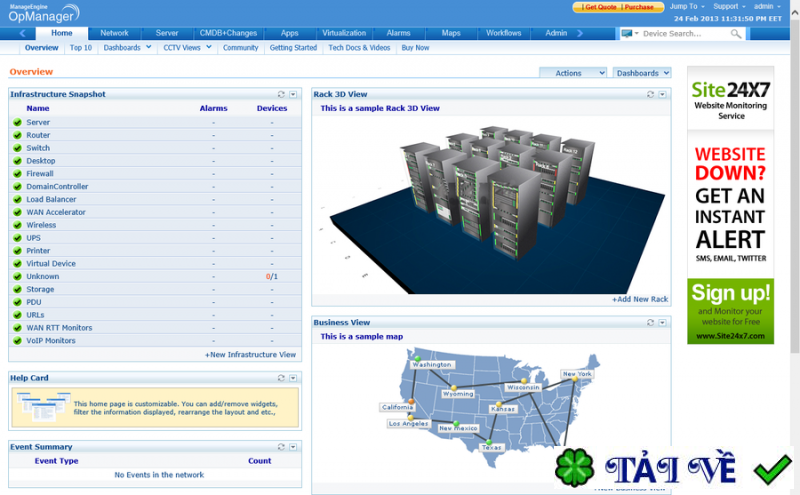This screenshot has width=800, height=495.
Task: Switch to the Server tab
Action: tap(167, 33)
